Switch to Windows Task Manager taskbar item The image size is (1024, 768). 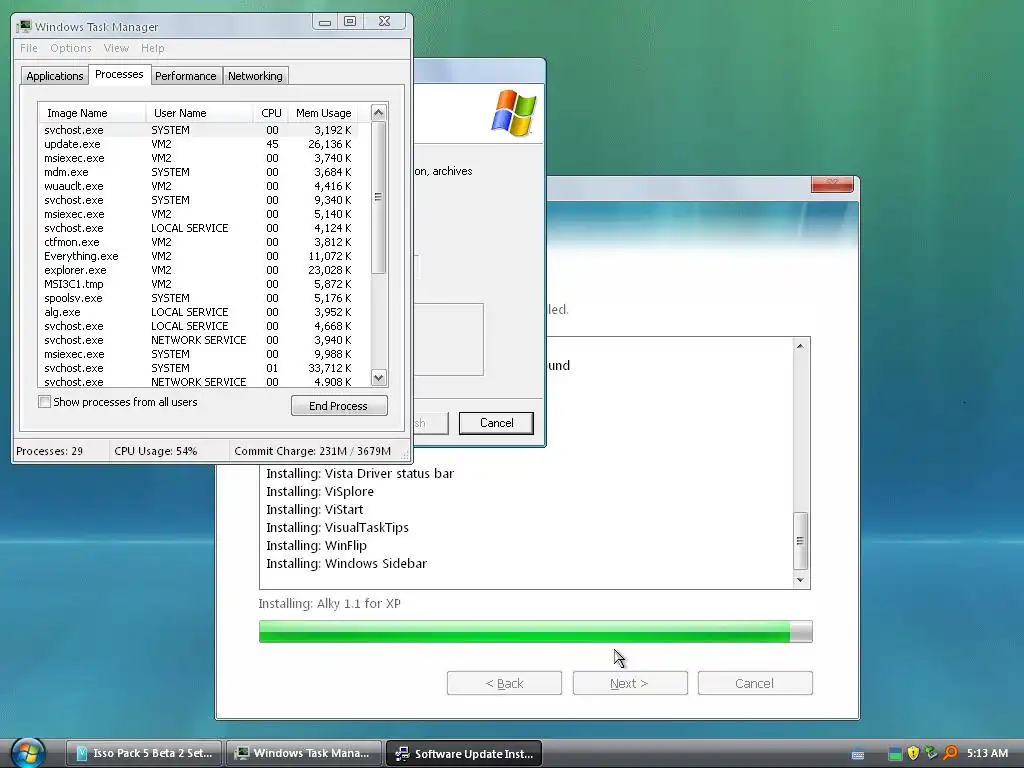(303, 753)
